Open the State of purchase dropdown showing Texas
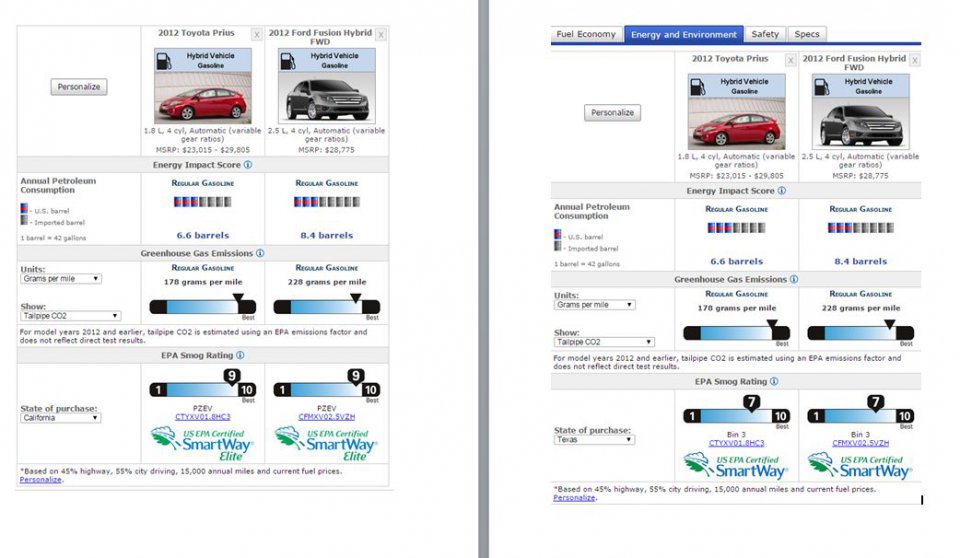The width and height of the screenshot is (960, 558). (x=594, y=439)
